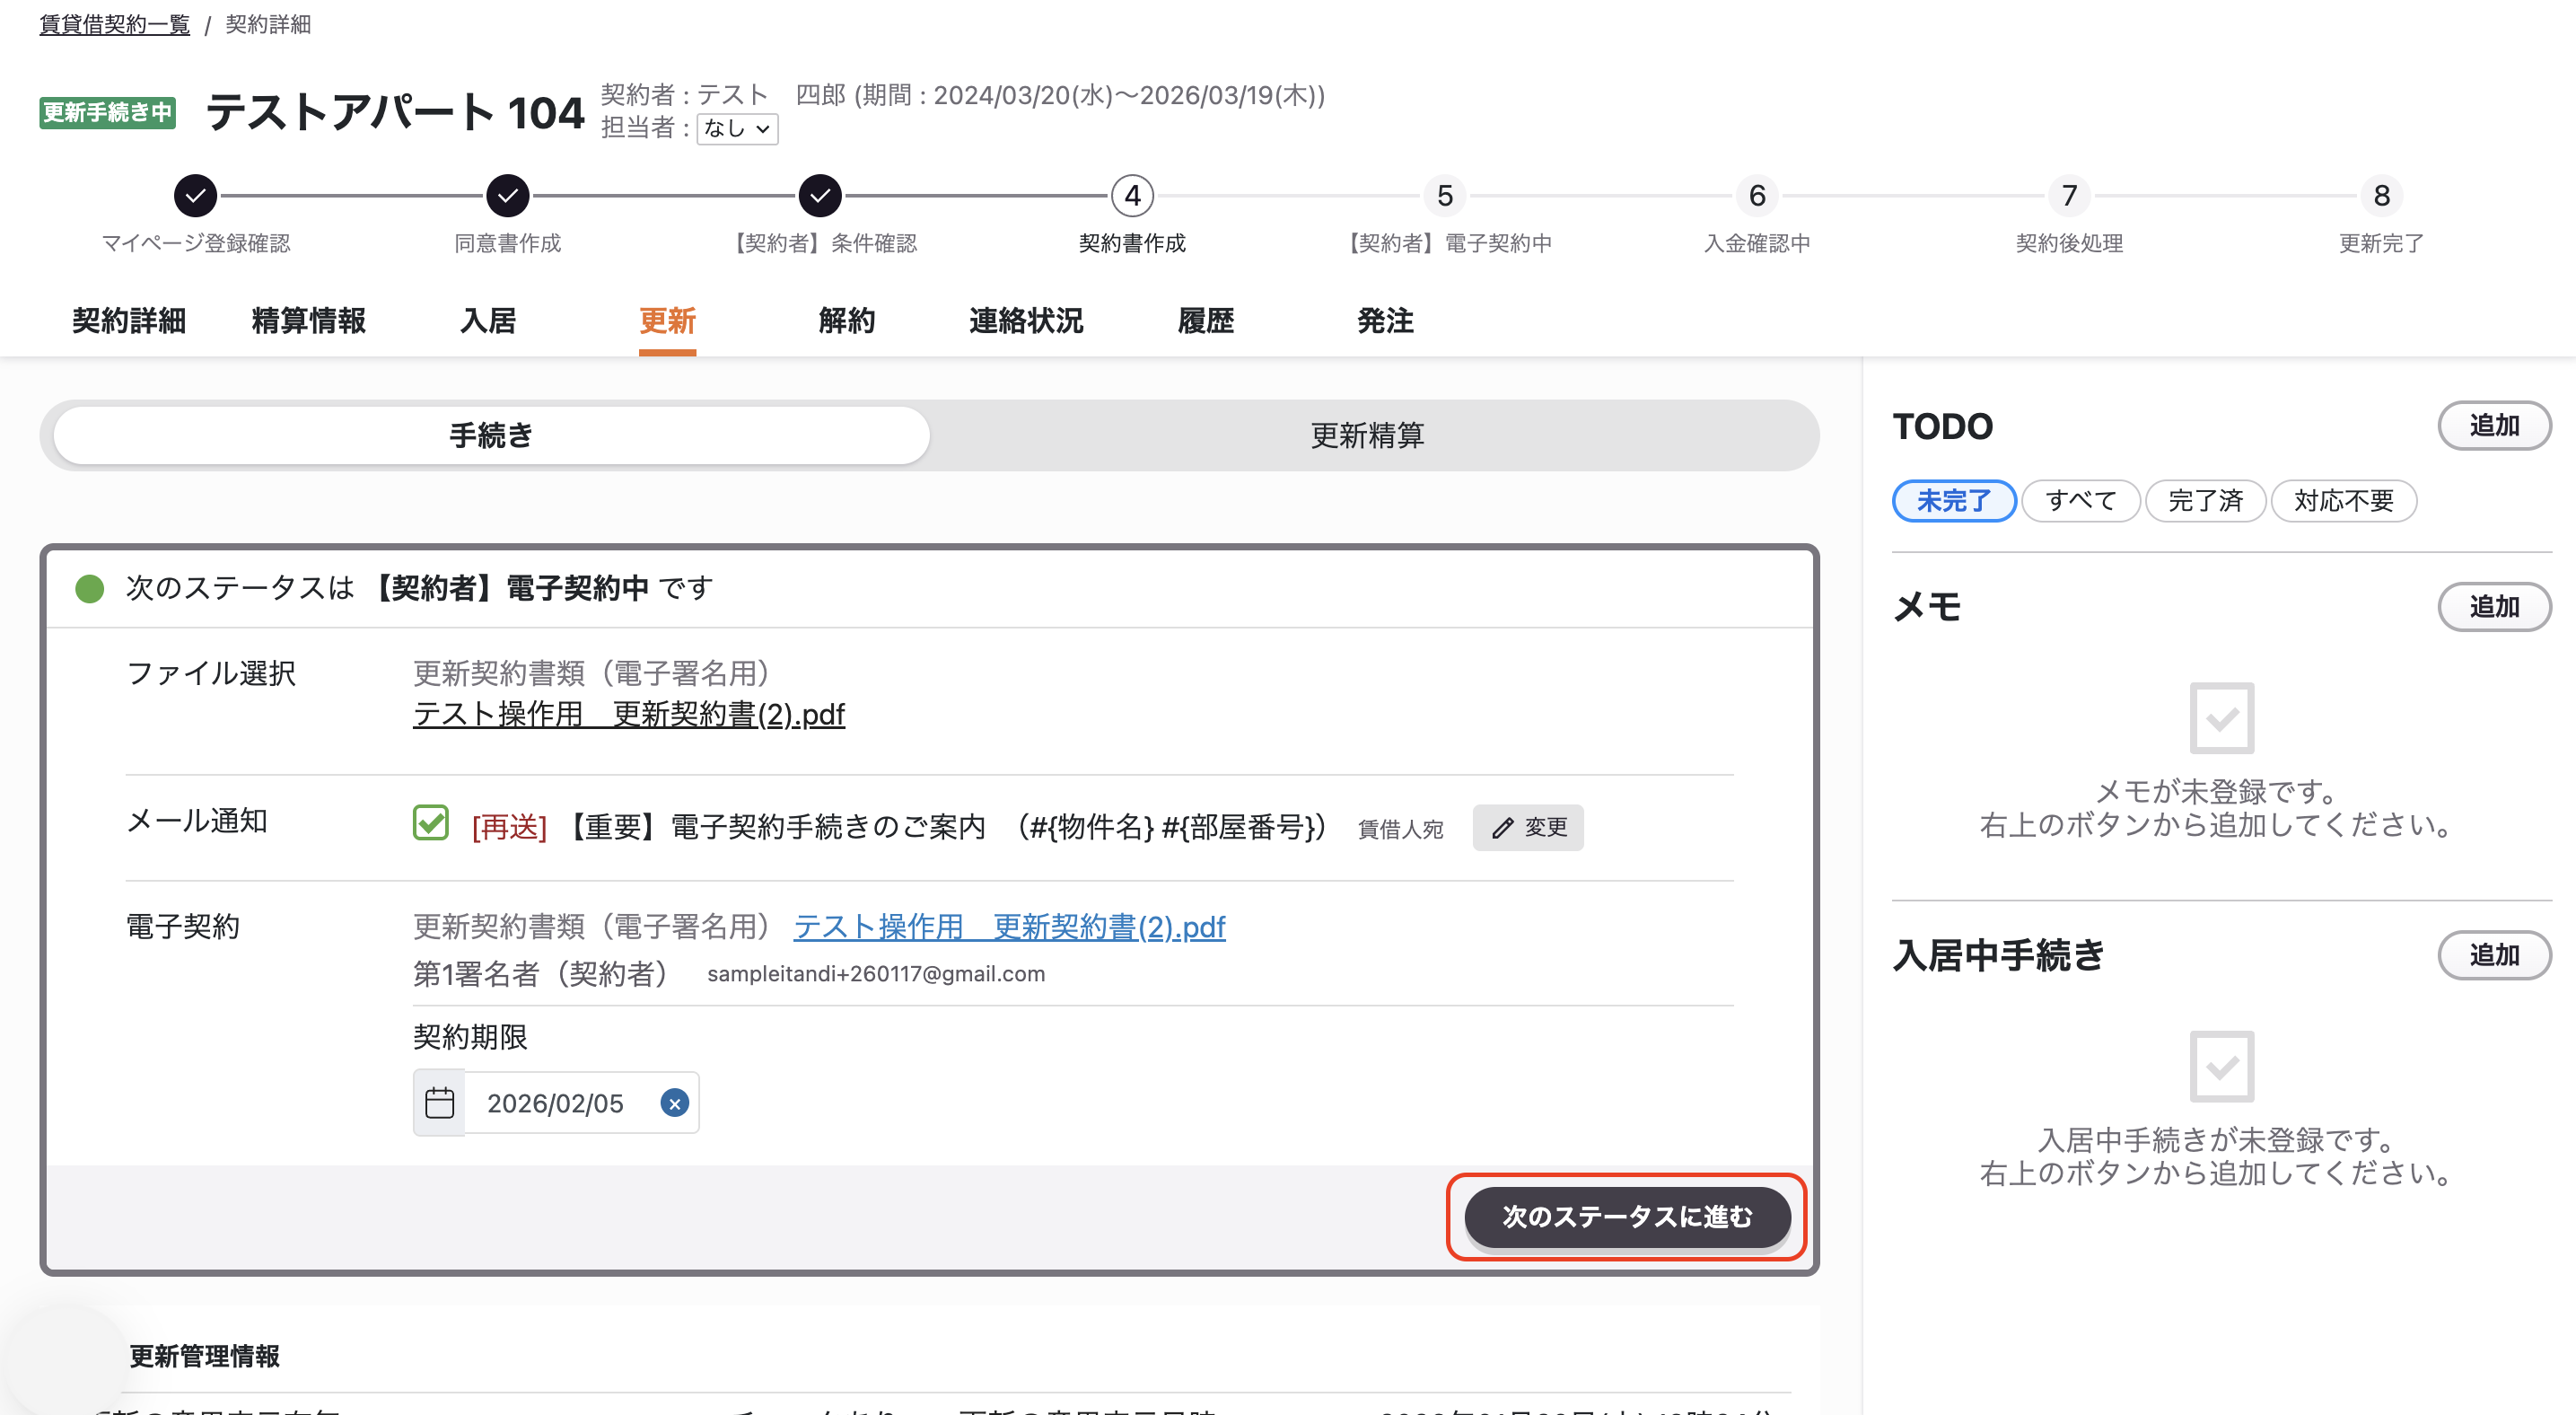This screenshot has height=1415, width=2576.
Task: Uncheck the メール通知 checkbox
Action: (431, 823)
